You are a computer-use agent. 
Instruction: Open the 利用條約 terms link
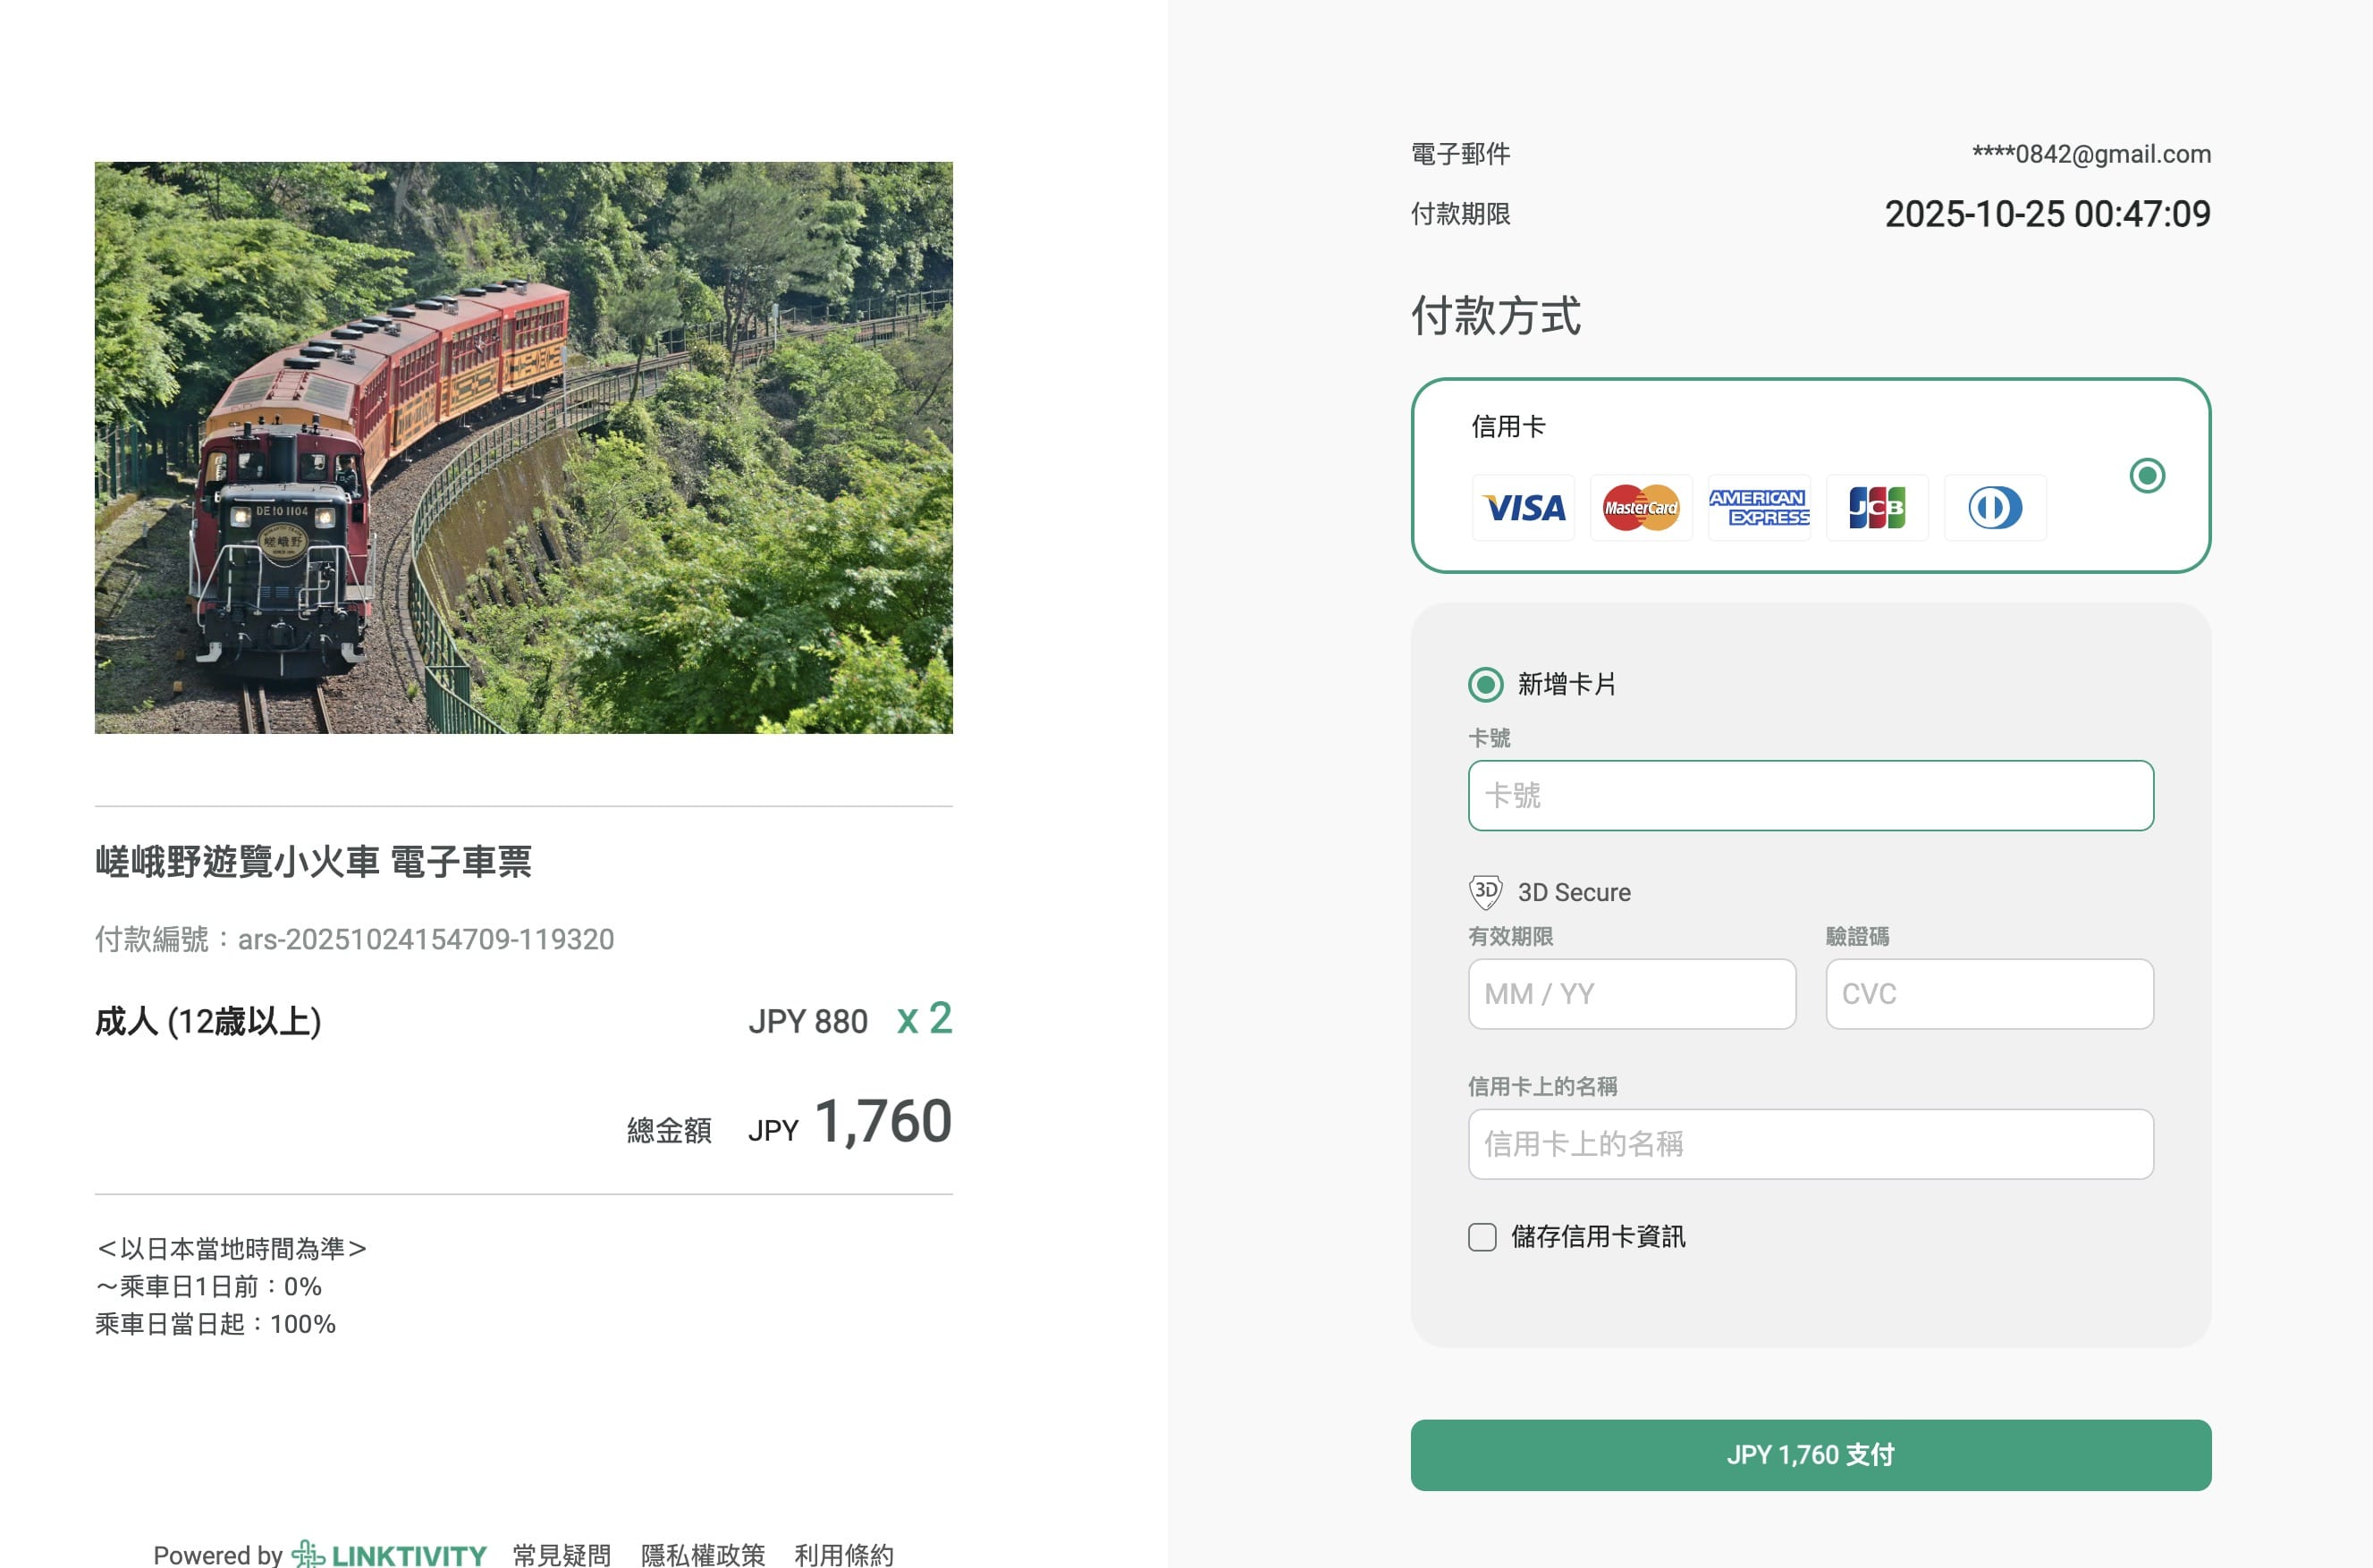844,1555
